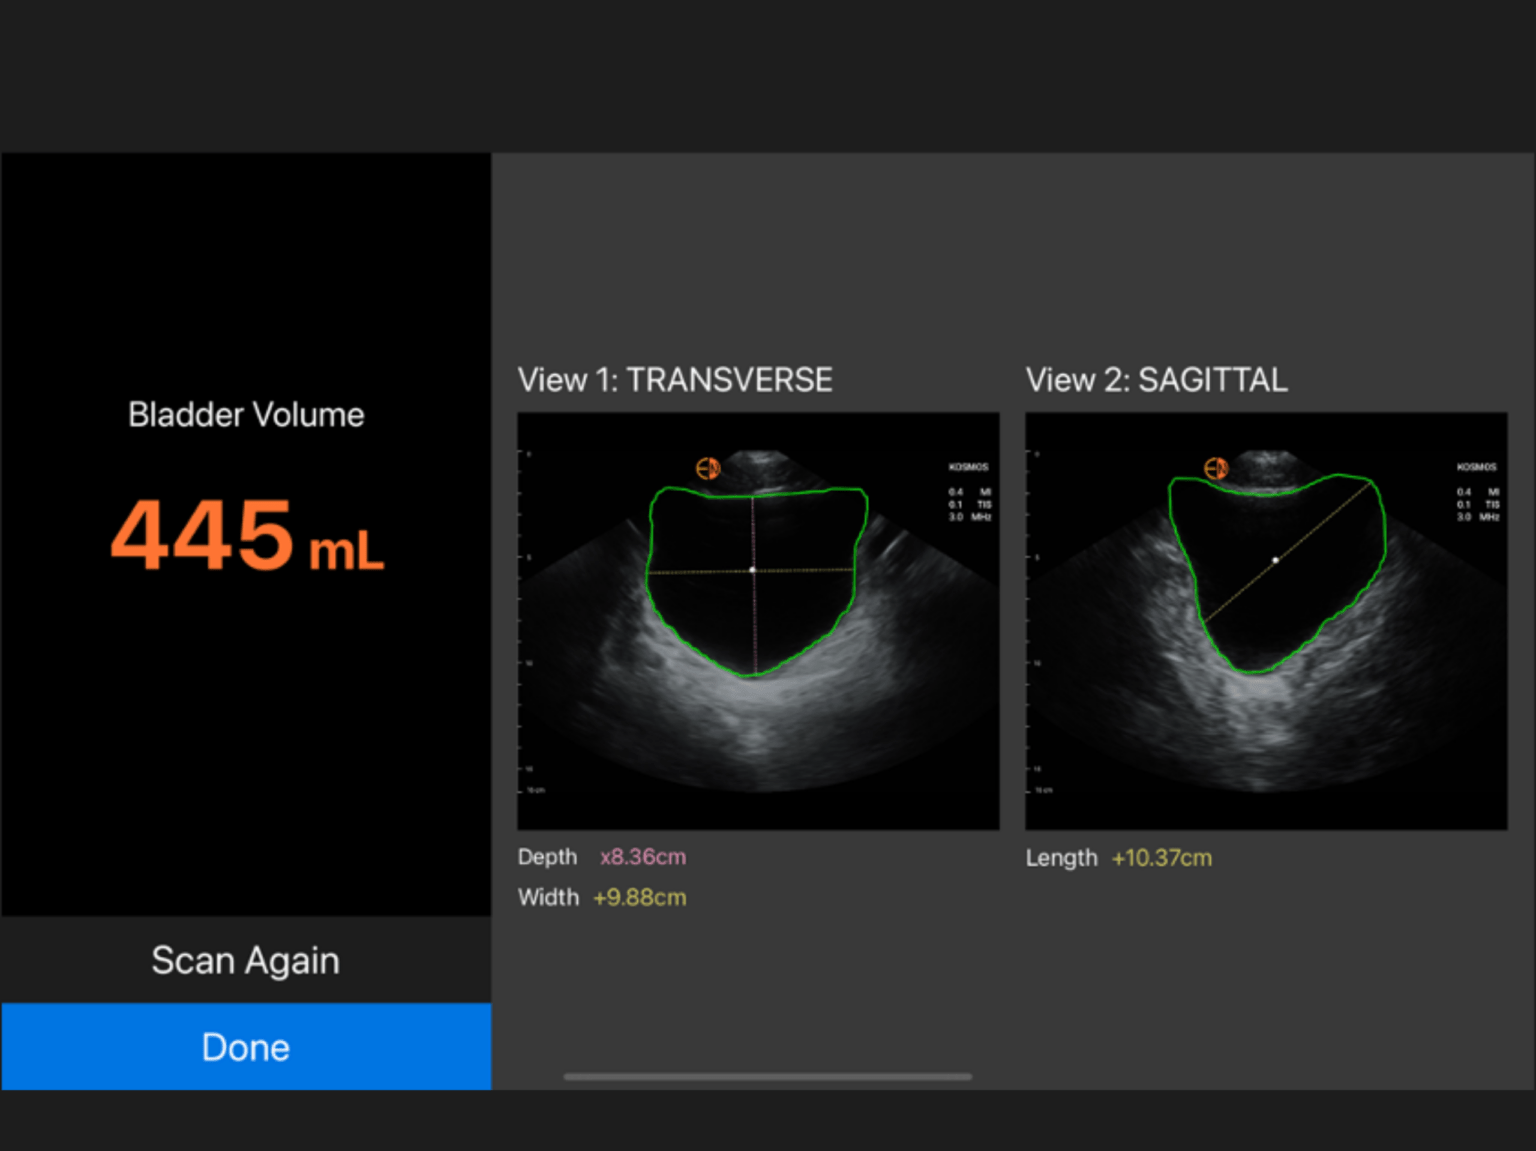Toggle the Depth measurement marked x8.36cm
Screen dimensions: 1536x1151
pyautogui.click(x=601, y=857)
